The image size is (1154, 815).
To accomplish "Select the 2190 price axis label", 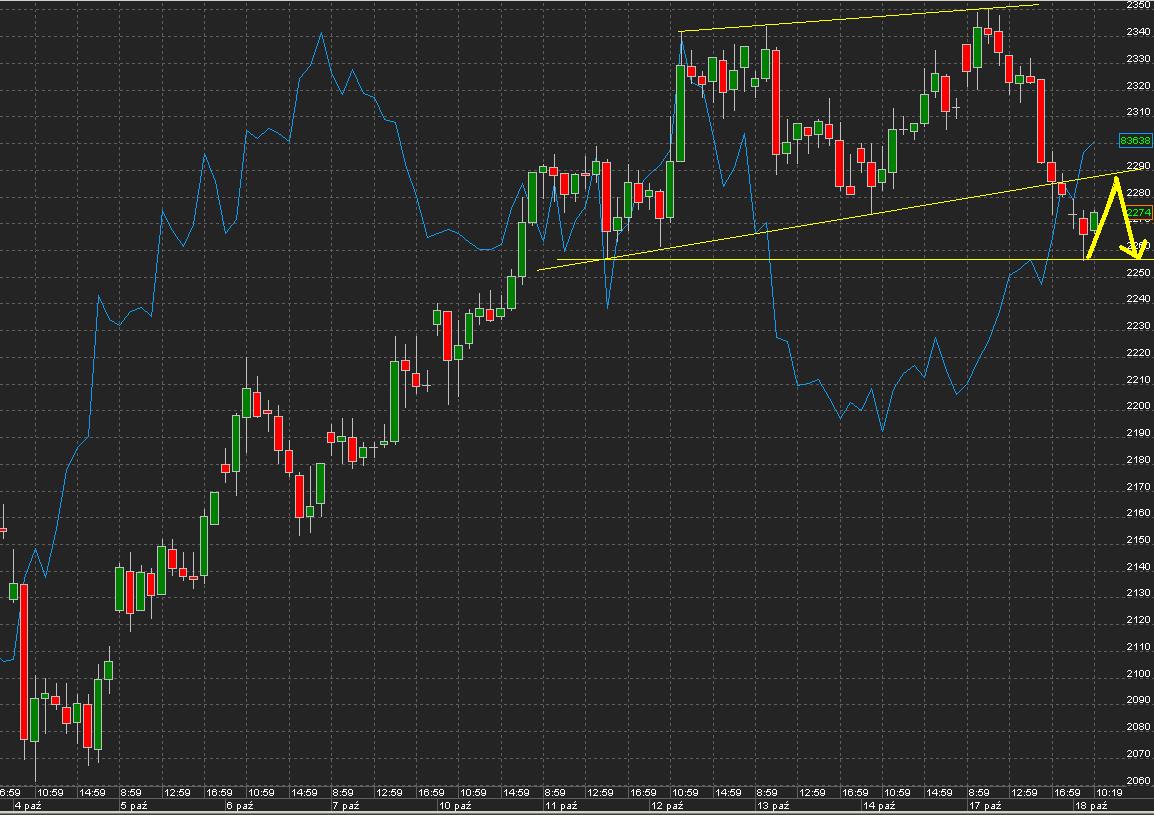I will coord(1138,433).
